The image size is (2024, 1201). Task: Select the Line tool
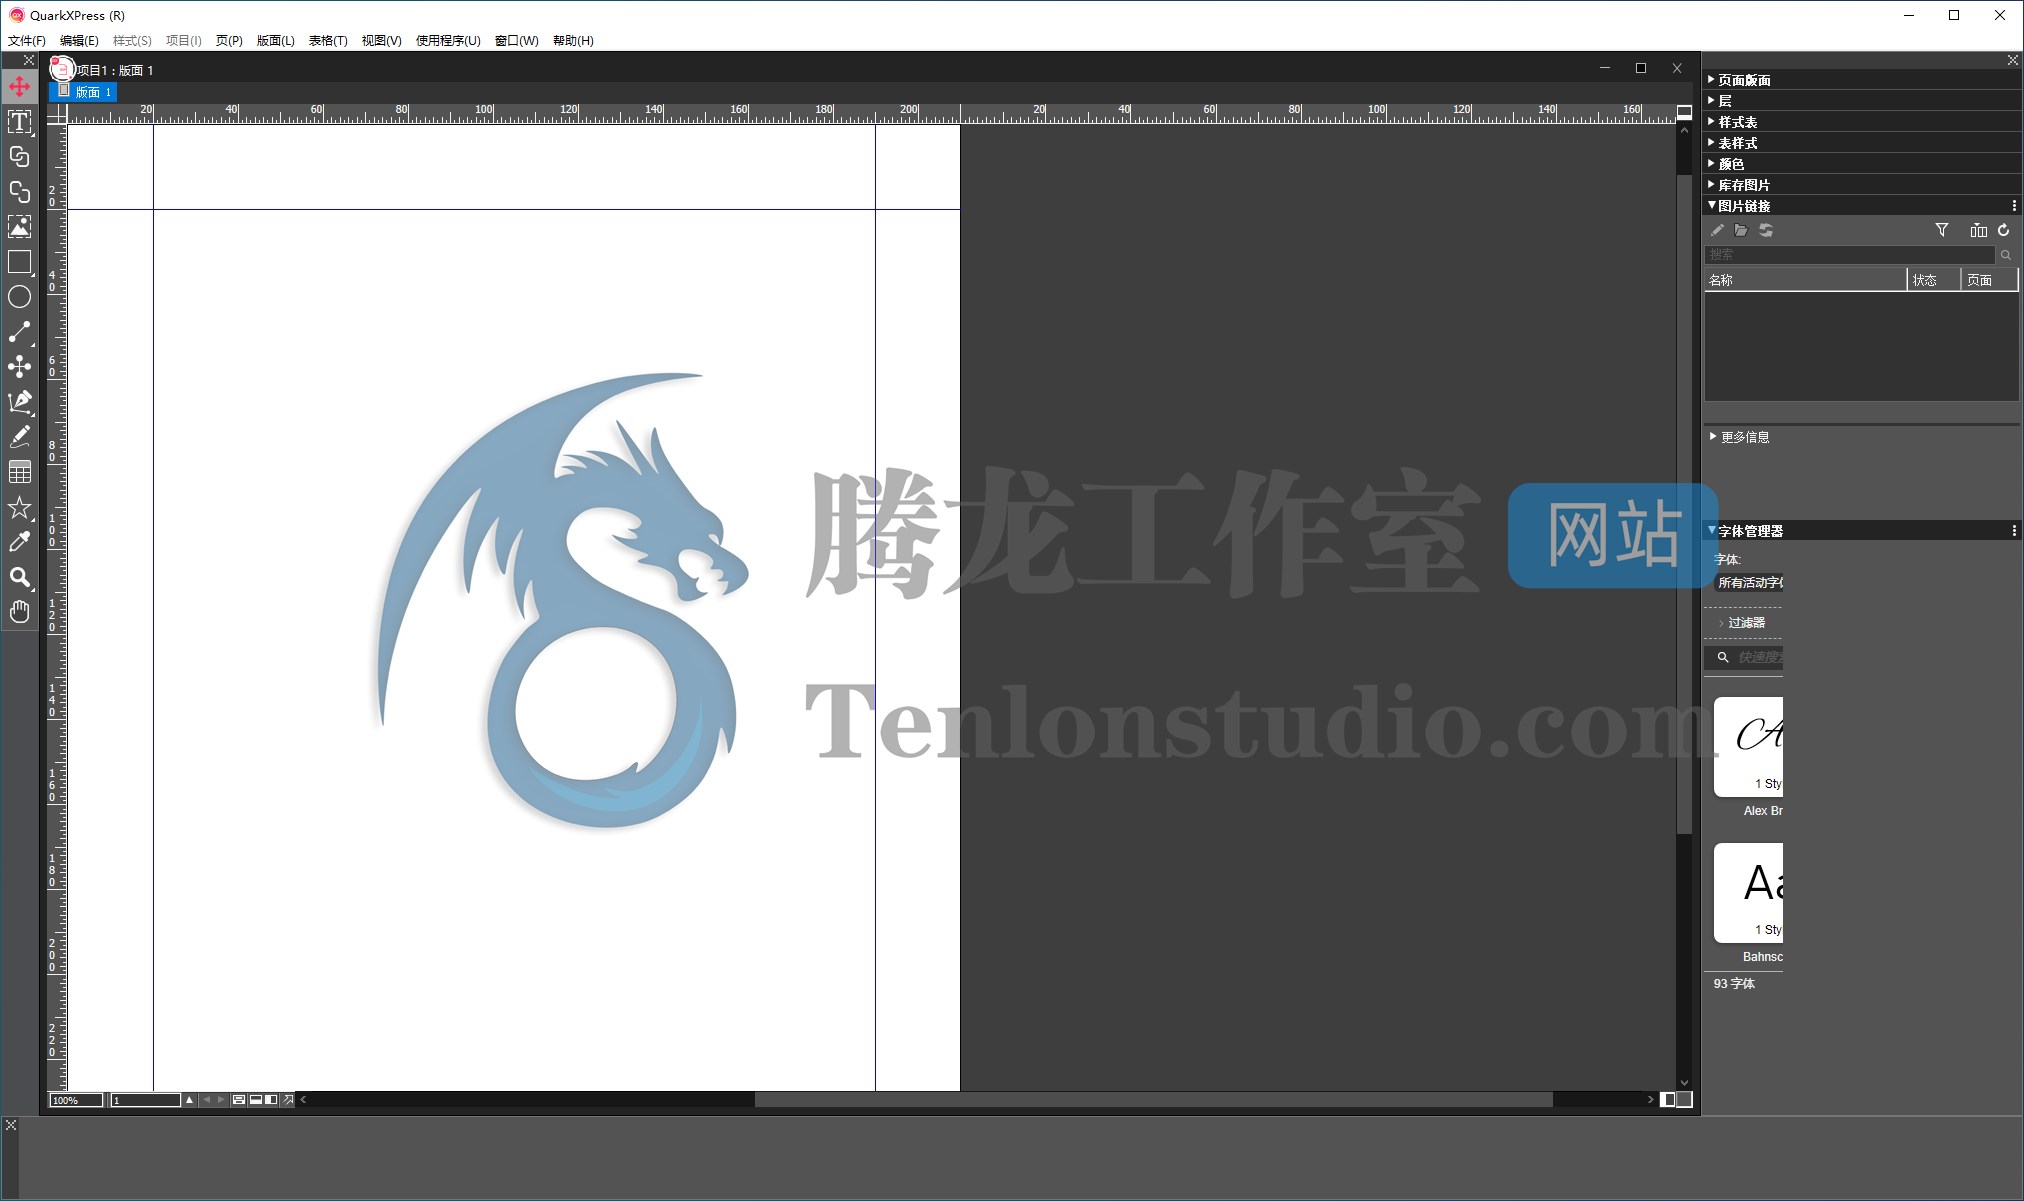tap(19, 332)
